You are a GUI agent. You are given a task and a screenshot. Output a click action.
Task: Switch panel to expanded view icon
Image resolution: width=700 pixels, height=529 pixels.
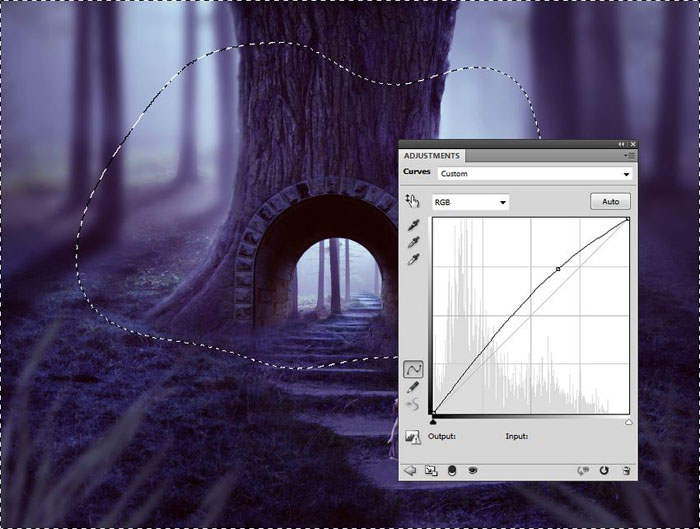coord(431,471)
